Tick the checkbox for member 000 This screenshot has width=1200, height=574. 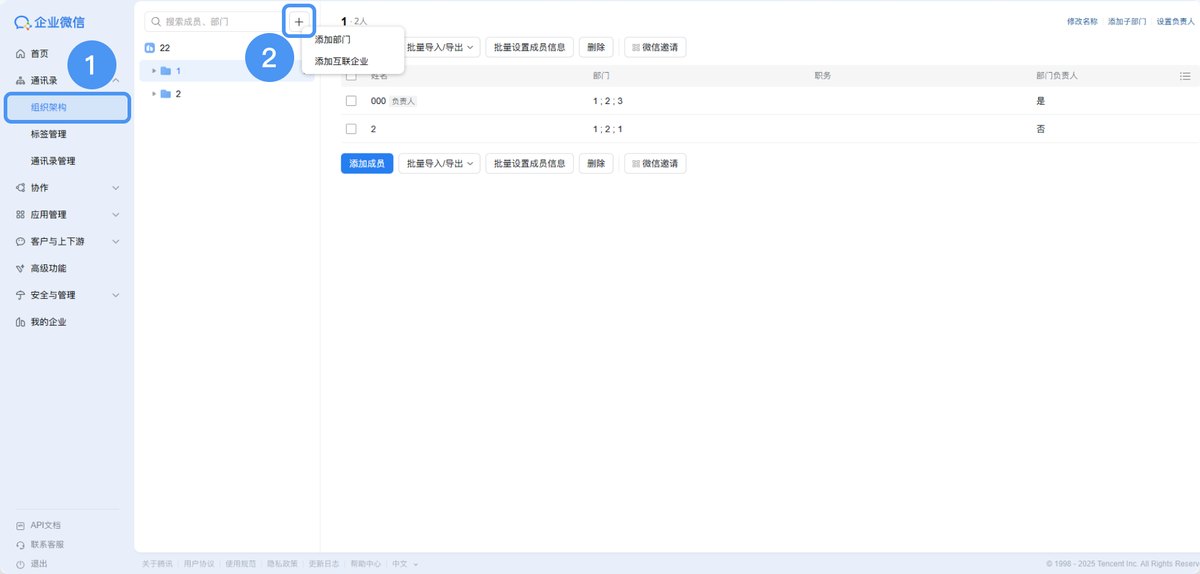coord(351,101)
